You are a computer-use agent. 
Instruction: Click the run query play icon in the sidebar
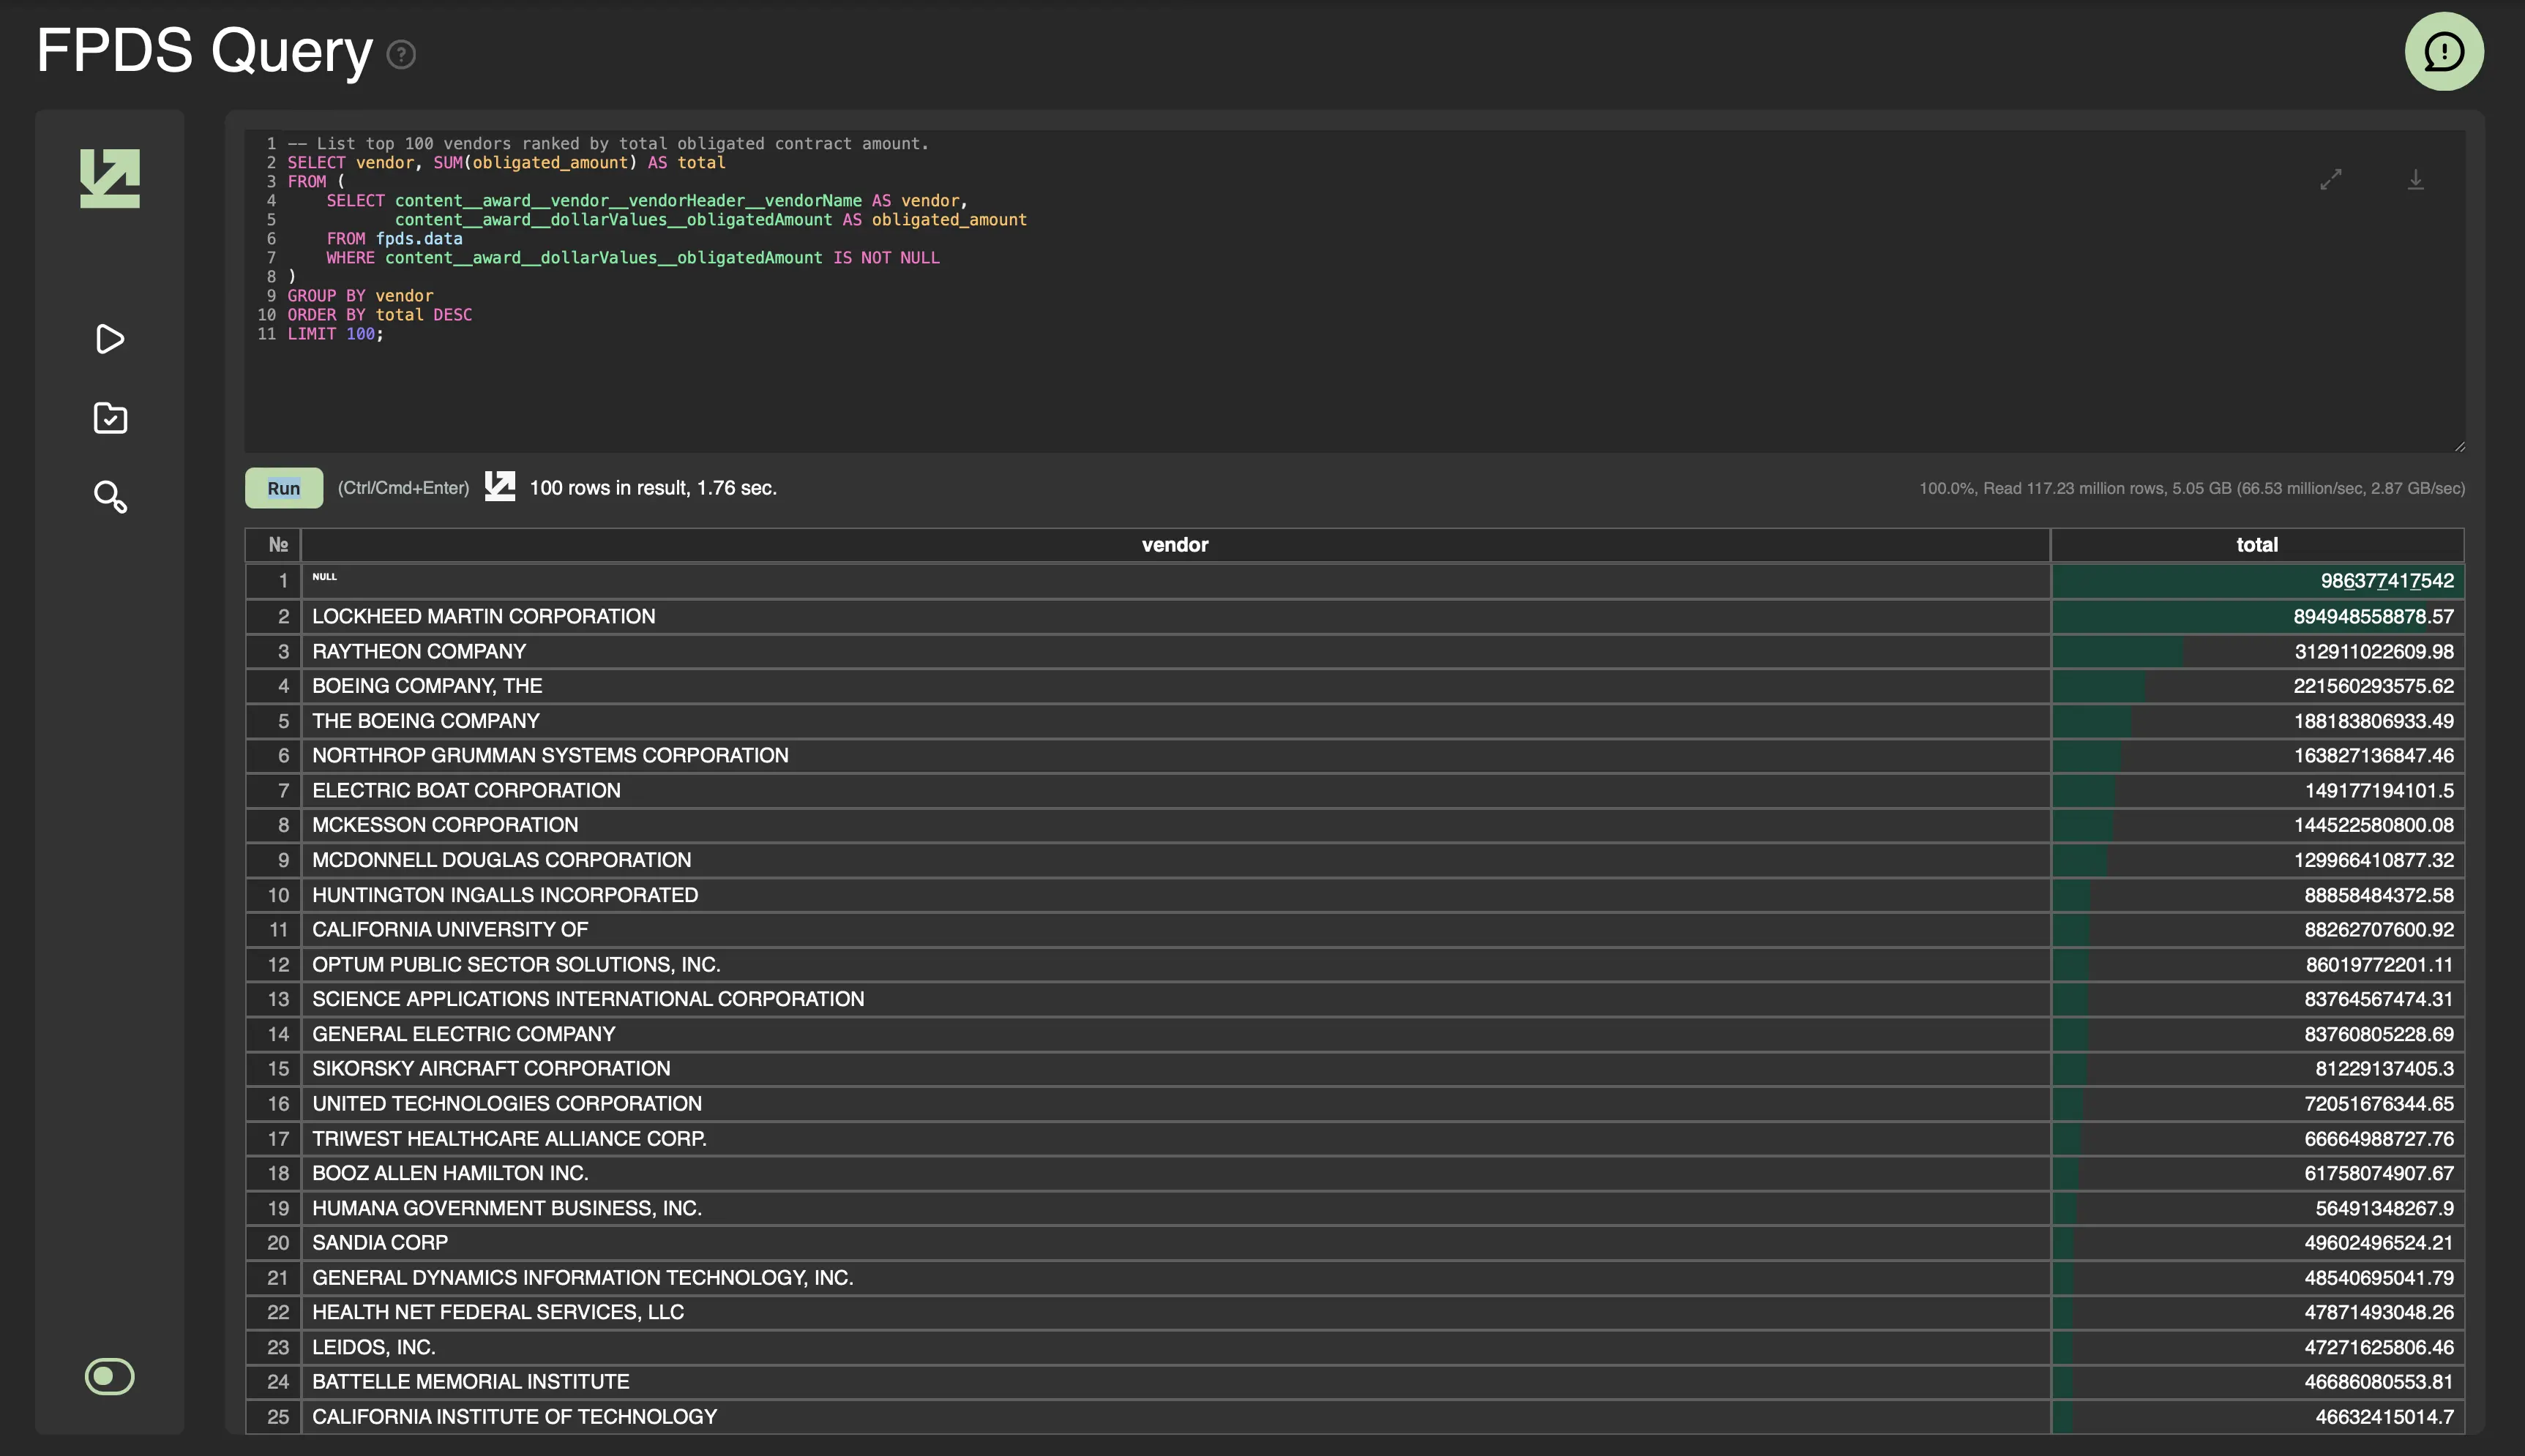click(x=110, y=339)
